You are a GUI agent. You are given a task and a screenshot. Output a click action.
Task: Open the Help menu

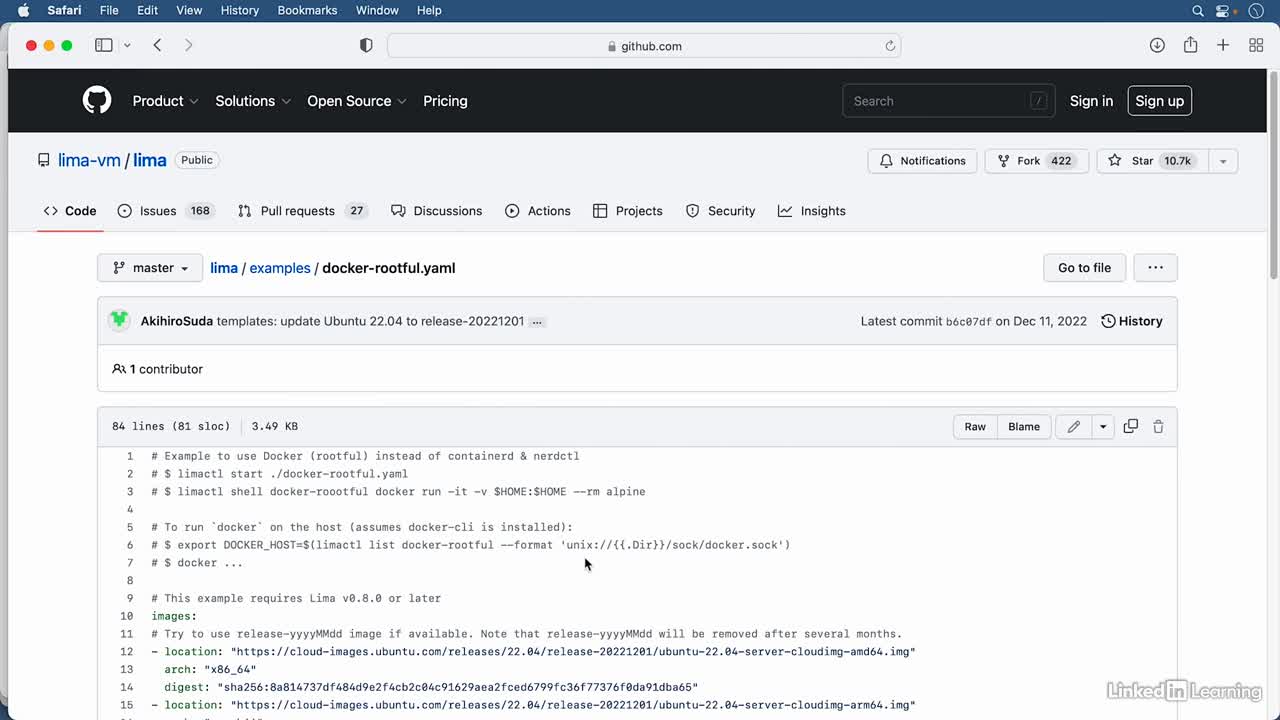(429, 10)
